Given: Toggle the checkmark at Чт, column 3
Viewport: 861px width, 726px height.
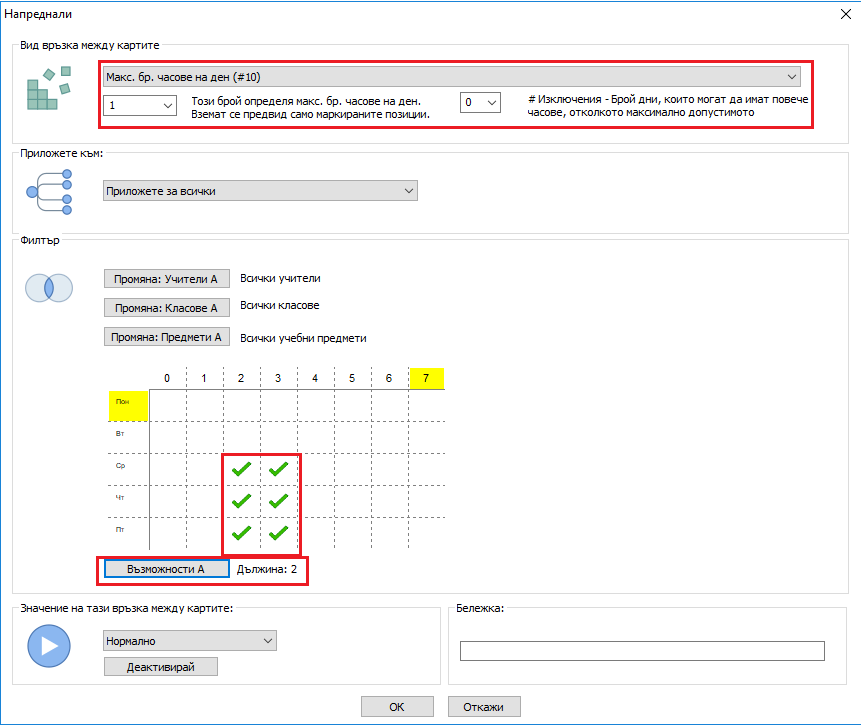Looking at the screenshot, I should (279, 500).
